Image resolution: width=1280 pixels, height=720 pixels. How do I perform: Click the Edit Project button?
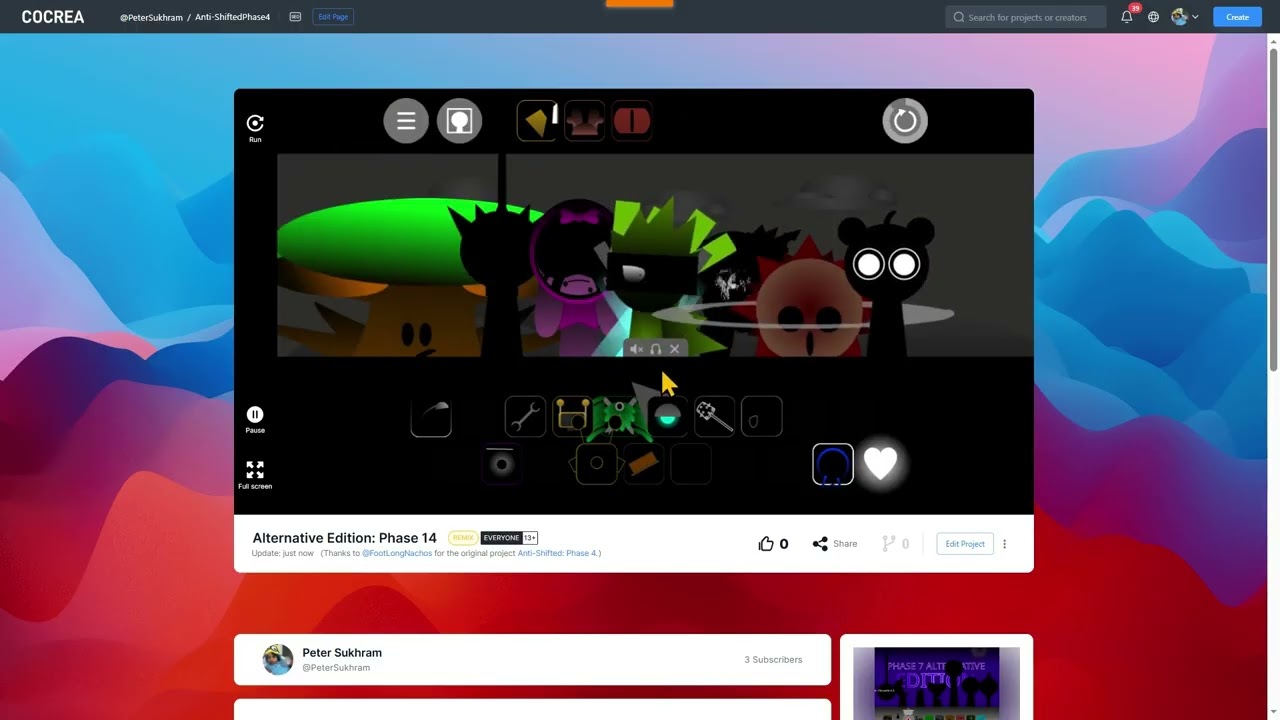(x=965, y=544)
